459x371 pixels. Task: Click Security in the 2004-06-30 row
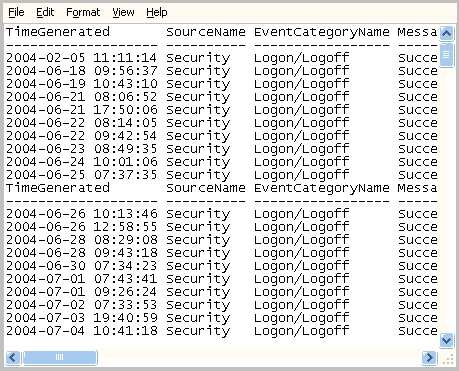(x=198, y=267)
